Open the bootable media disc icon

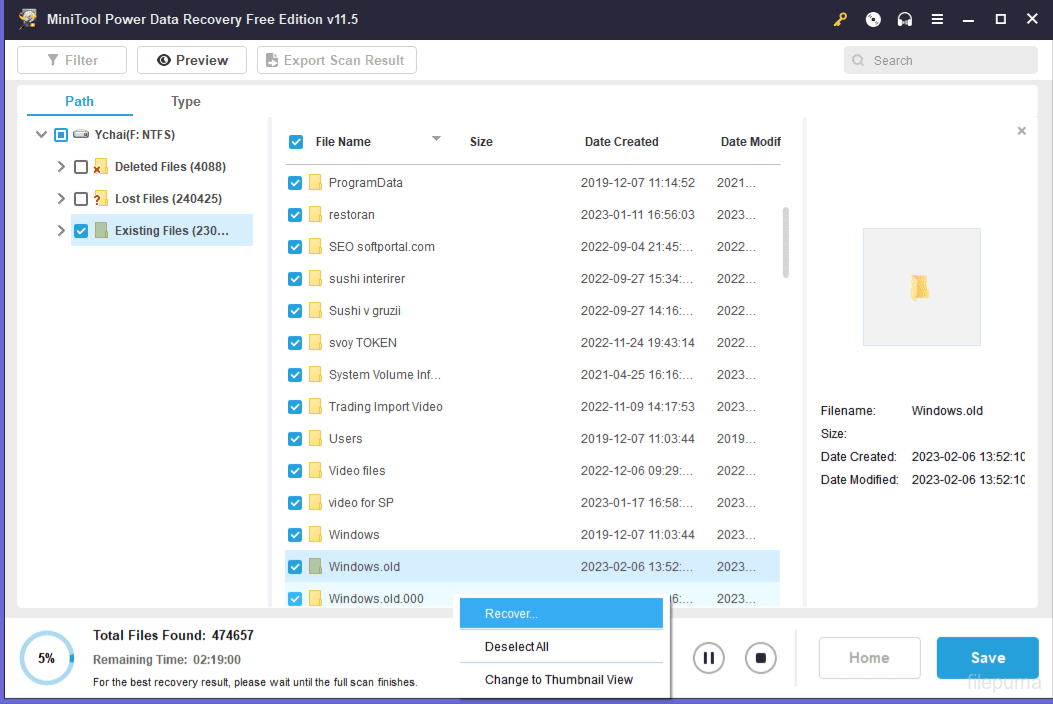(x=873, y=19)
